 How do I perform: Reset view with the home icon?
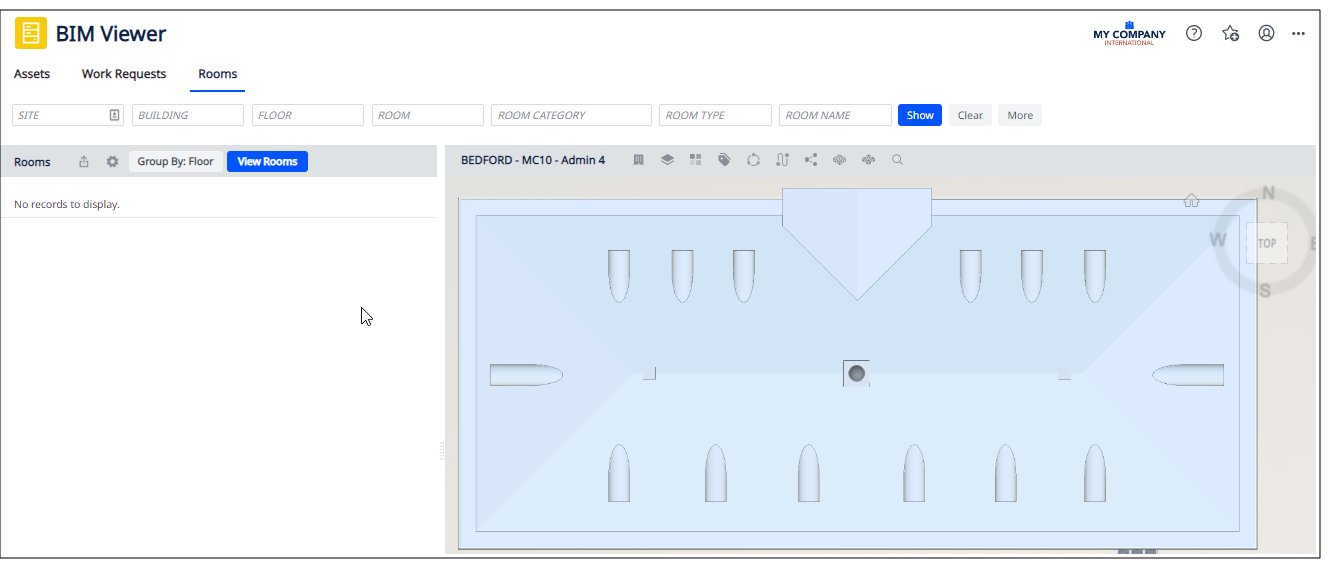[x=1191, y=200]
